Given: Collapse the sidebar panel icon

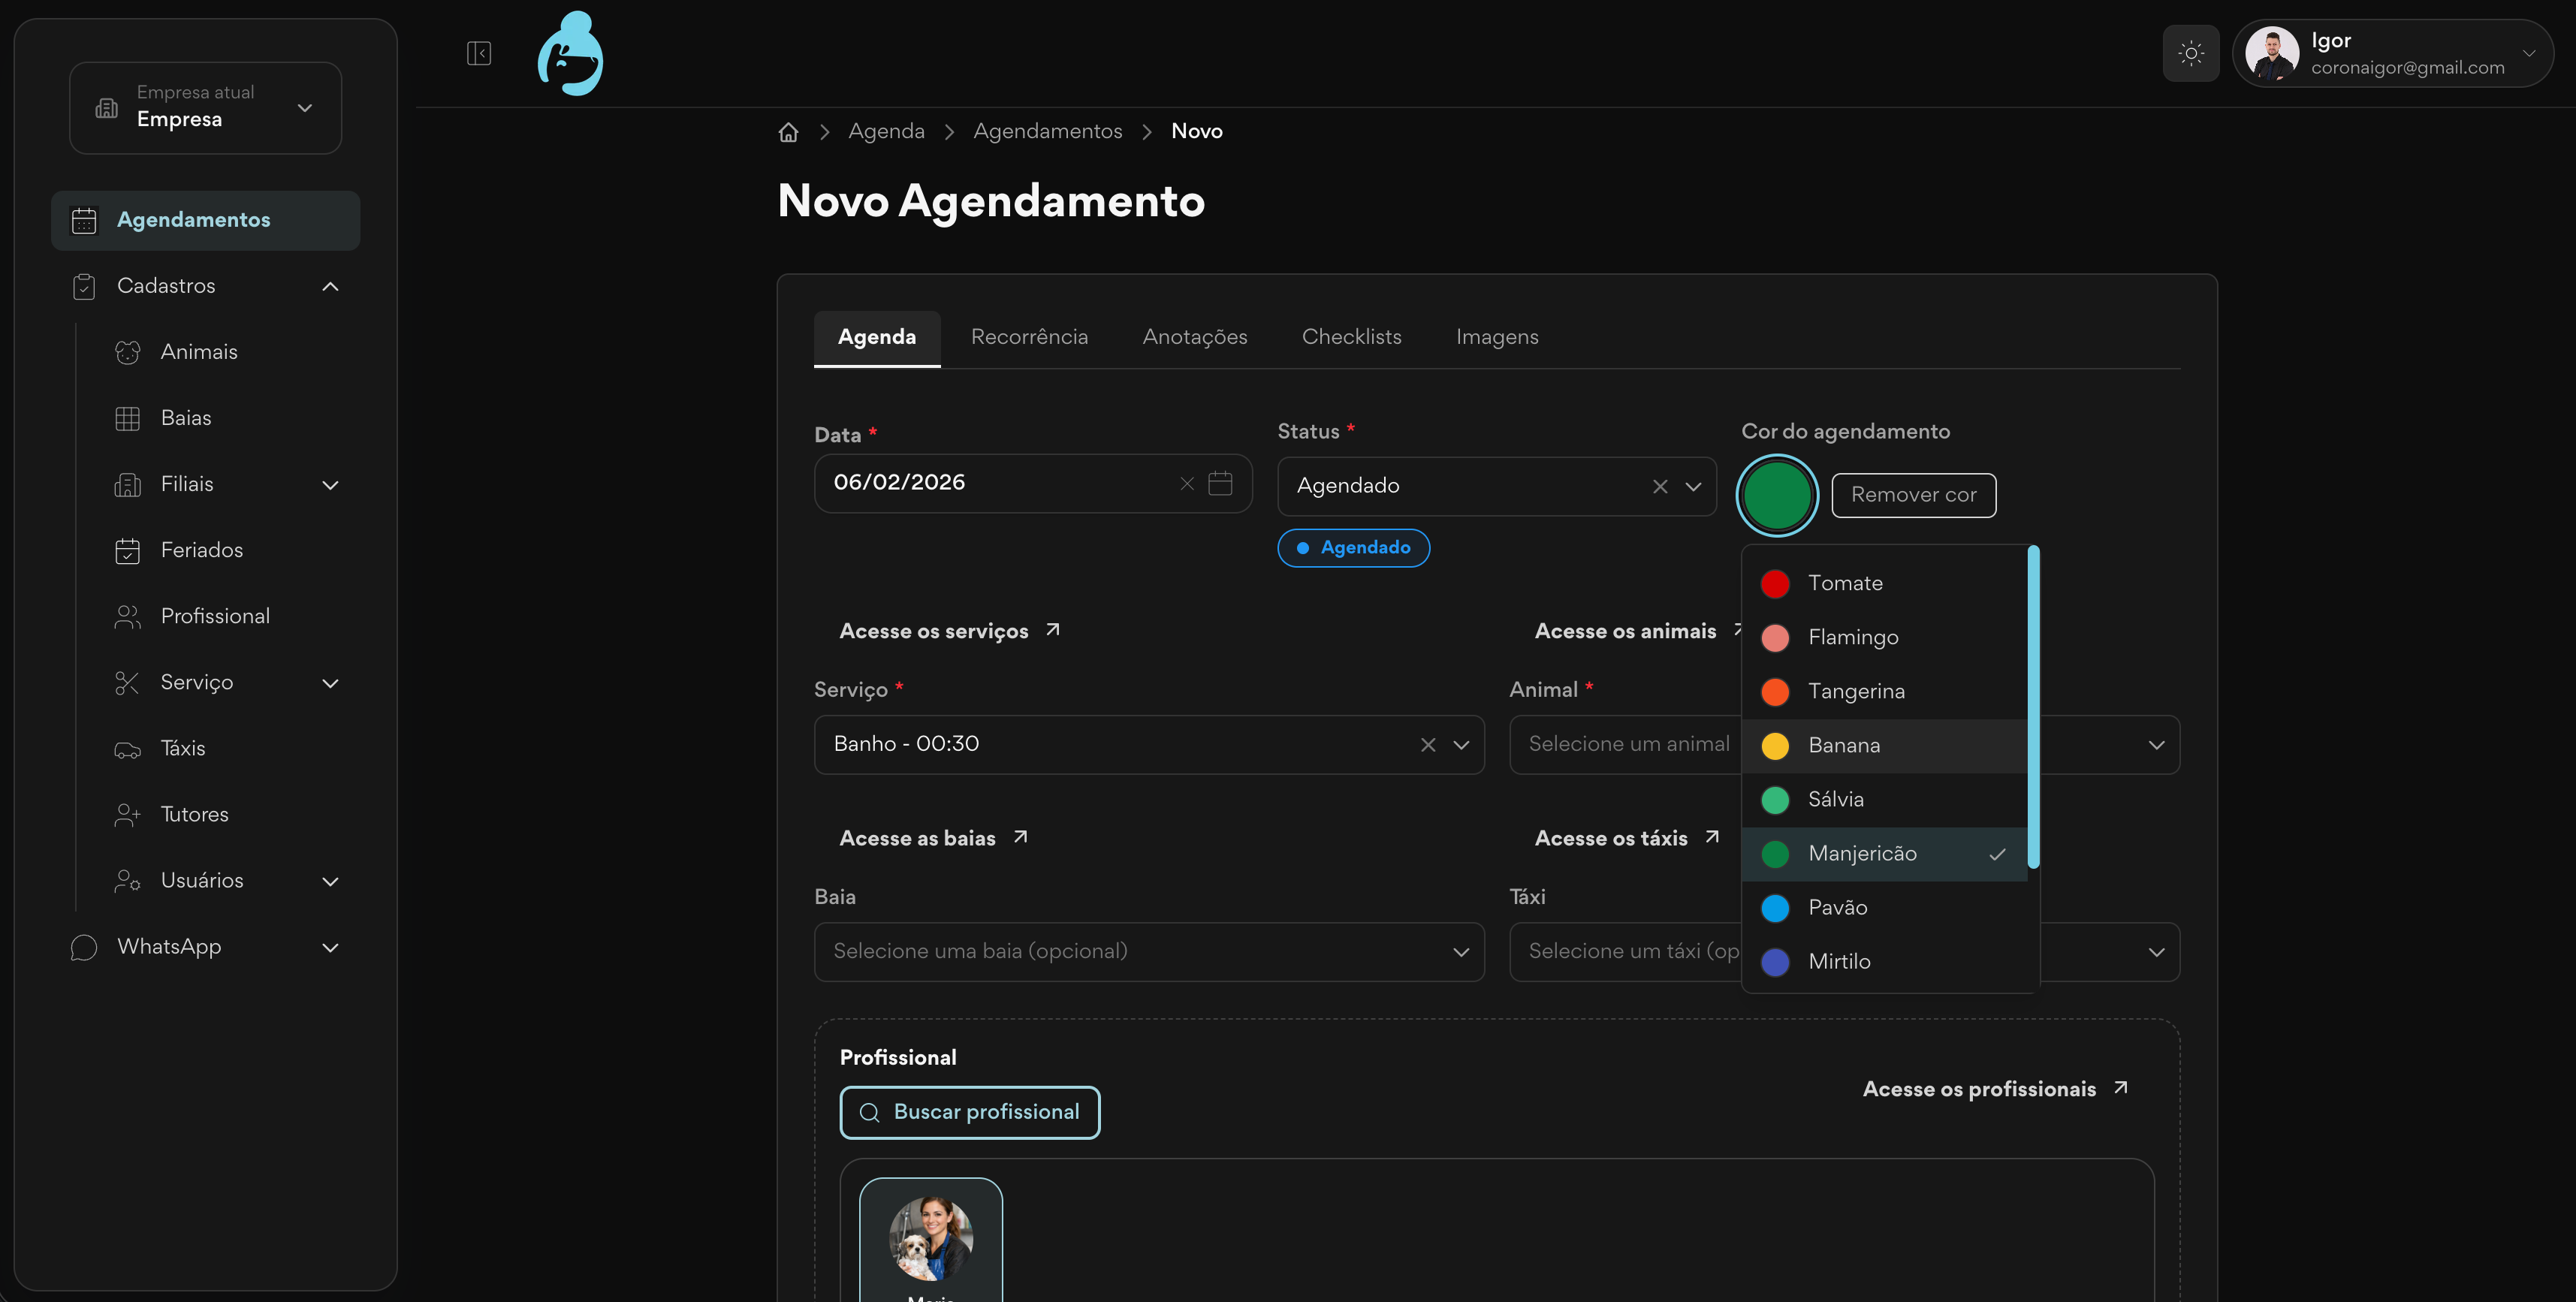Looking at the screenshot, I should pyautogui.click(x=479, y=53).
